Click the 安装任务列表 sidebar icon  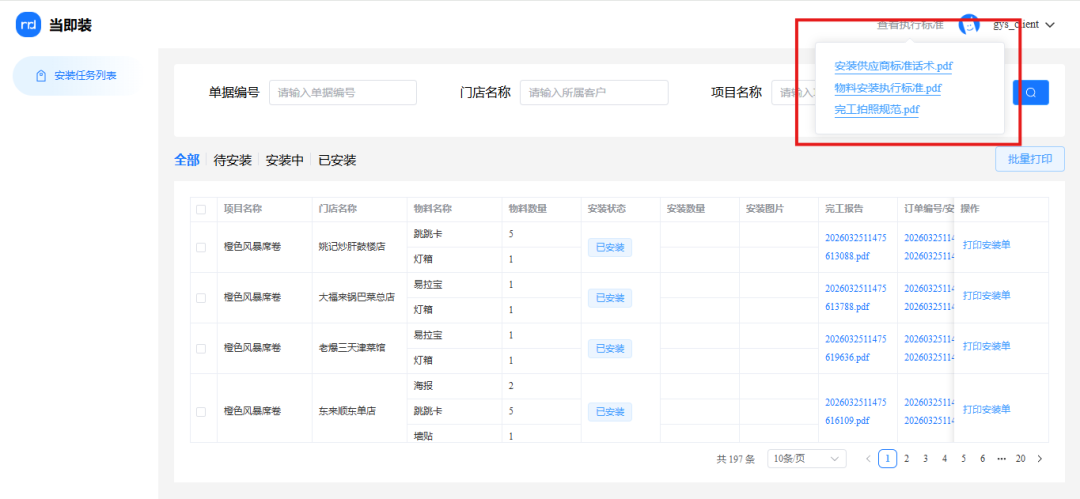pos(41,76)
